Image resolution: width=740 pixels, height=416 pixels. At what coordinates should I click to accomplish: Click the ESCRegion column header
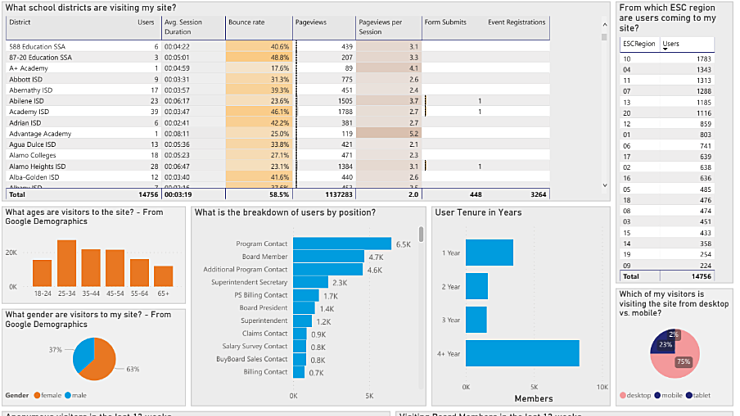638,44
